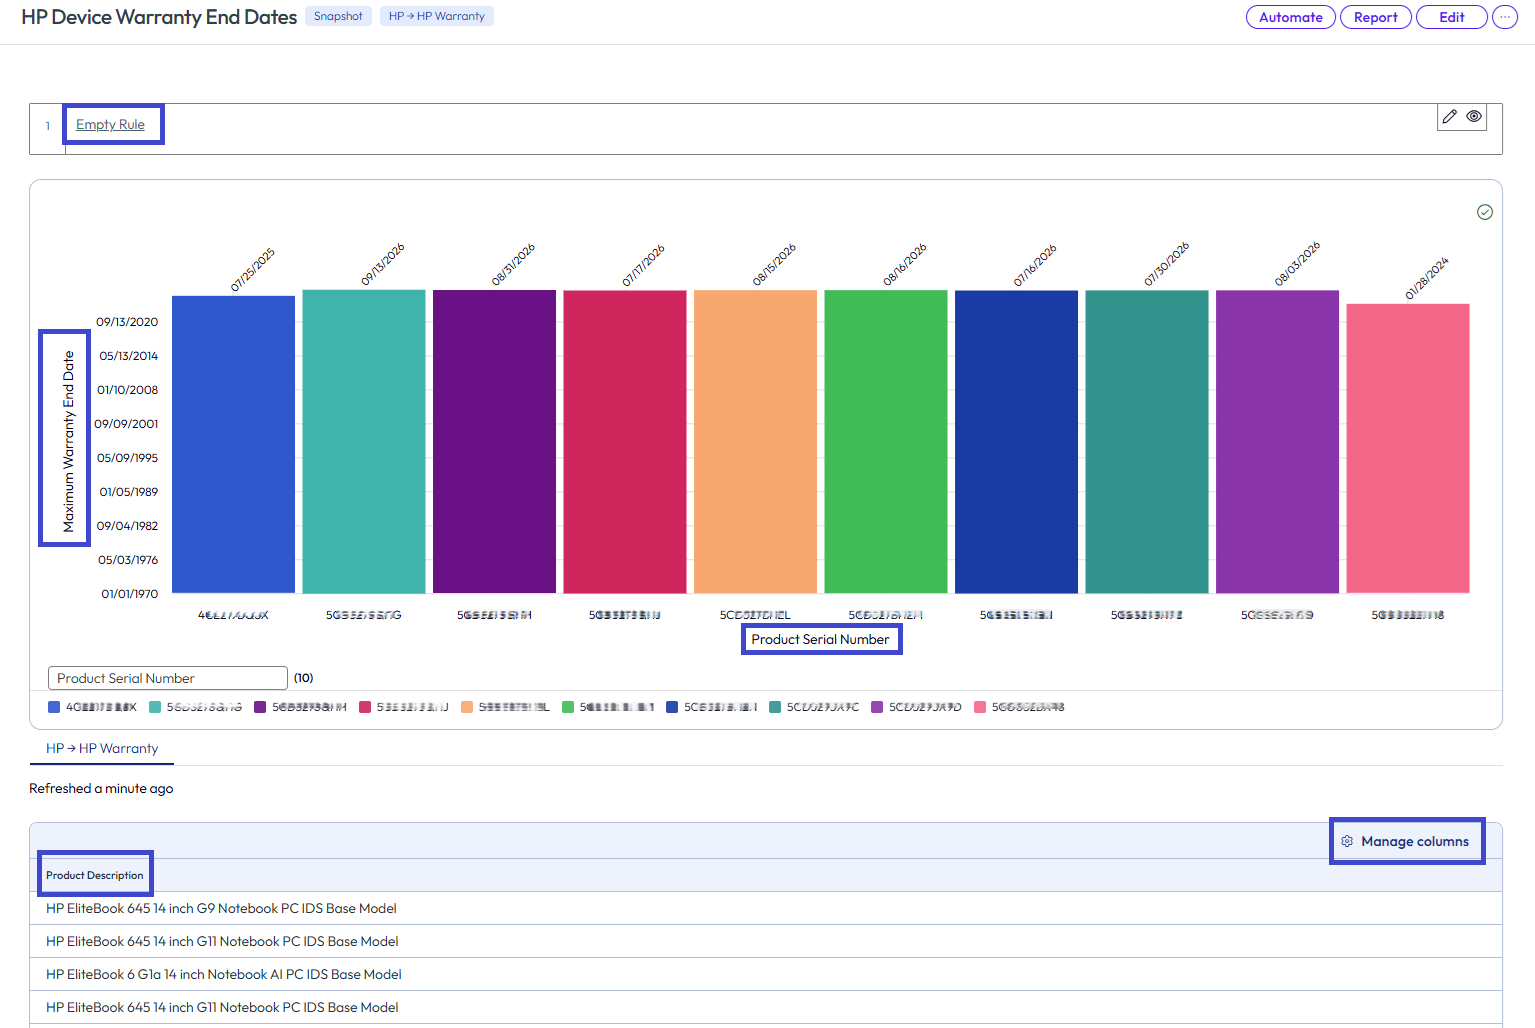Select the dark purple bar labeled 08/31/2026

[x=494, y=441]
